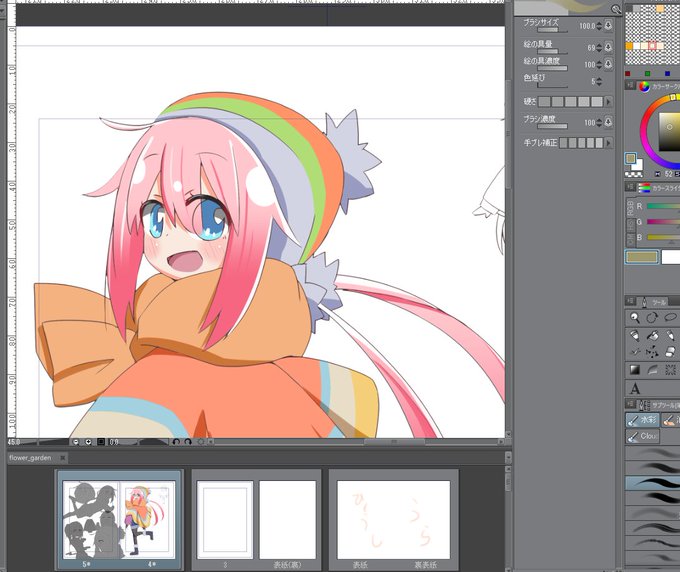Select the highlighted brush stroke preset in the sub tool list

(652, 483)
